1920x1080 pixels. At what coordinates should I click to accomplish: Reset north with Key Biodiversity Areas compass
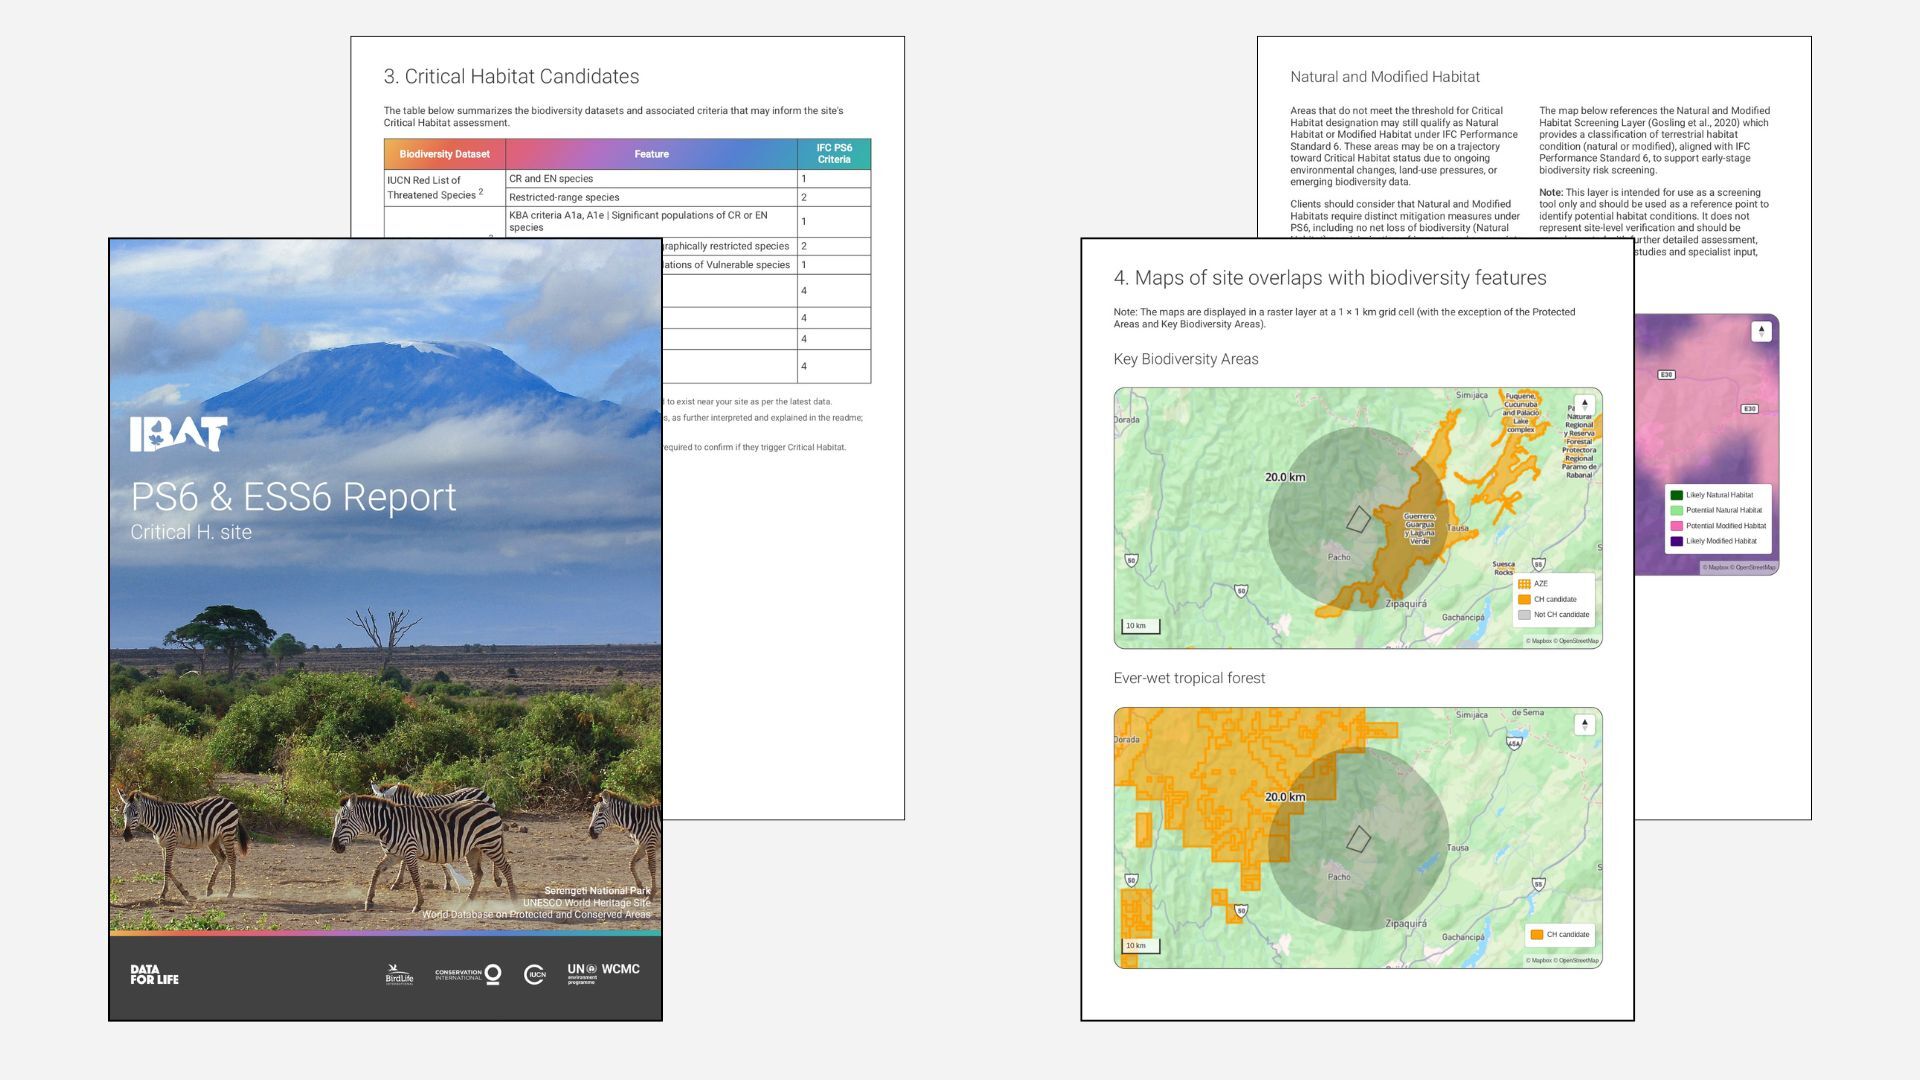pos(1584,404)
